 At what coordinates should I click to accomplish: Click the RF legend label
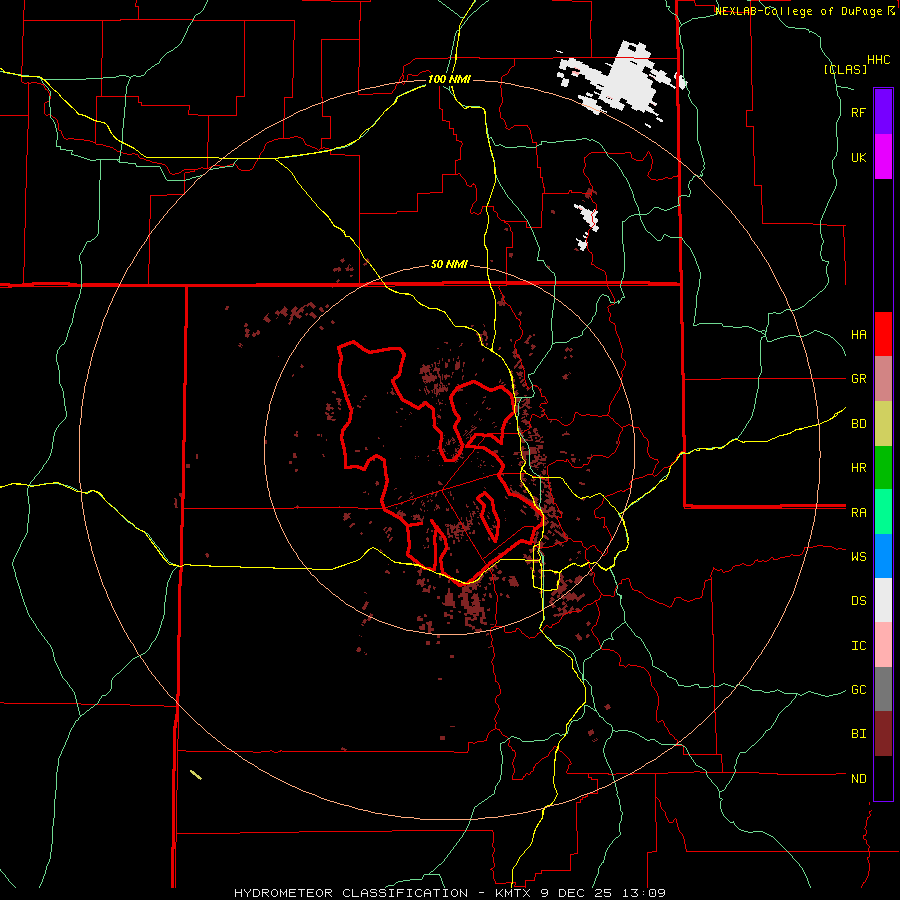858,112
